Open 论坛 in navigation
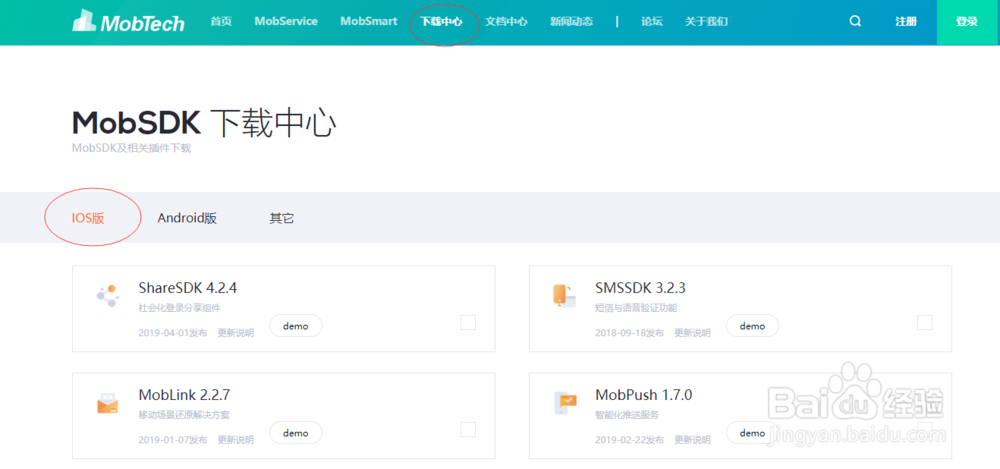 [652, 21]
